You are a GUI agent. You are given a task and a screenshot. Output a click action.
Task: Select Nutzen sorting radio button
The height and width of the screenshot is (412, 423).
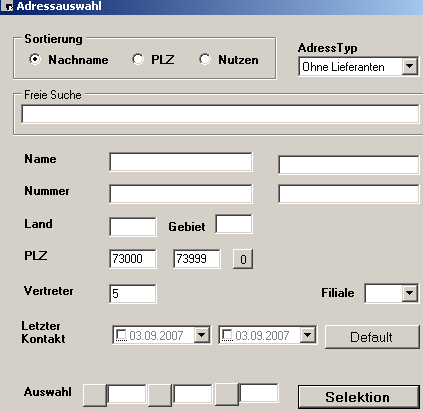pos(205,59)
